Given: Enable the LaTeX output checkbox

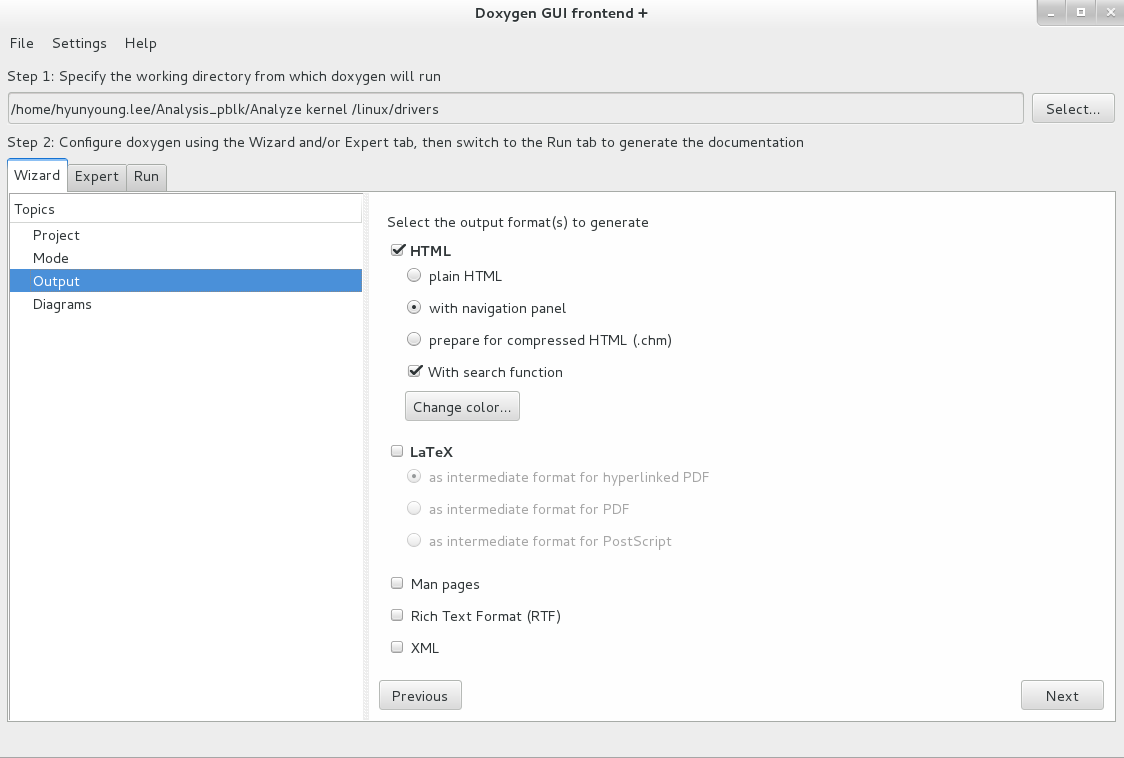Looking at the screenshot, I should click(x=397, y=451).
